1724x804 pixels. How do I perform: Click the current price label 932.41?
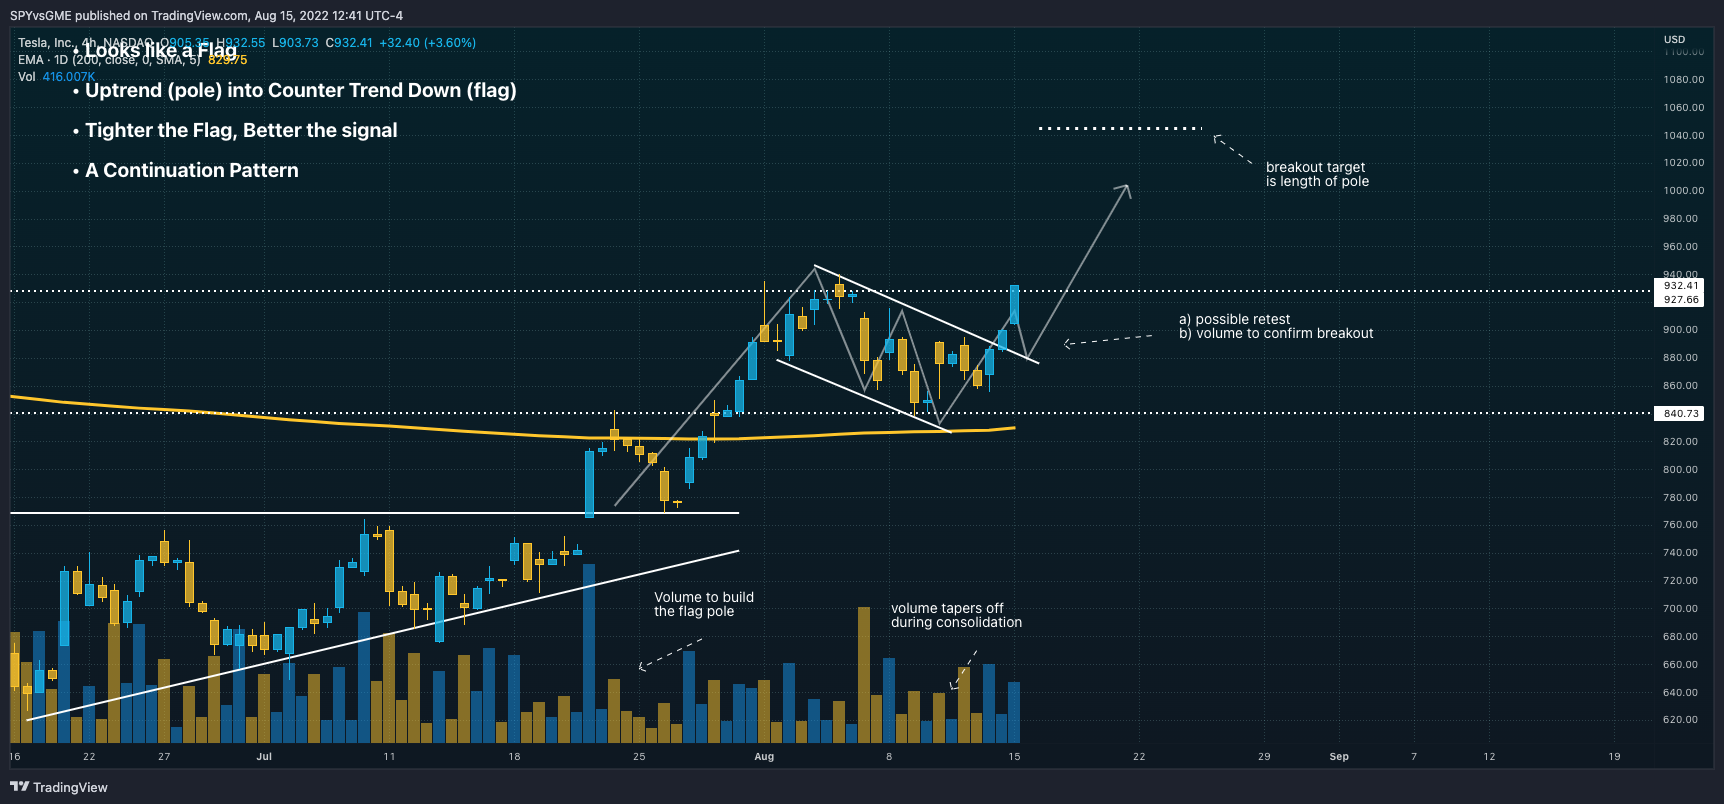(1681, 286)
